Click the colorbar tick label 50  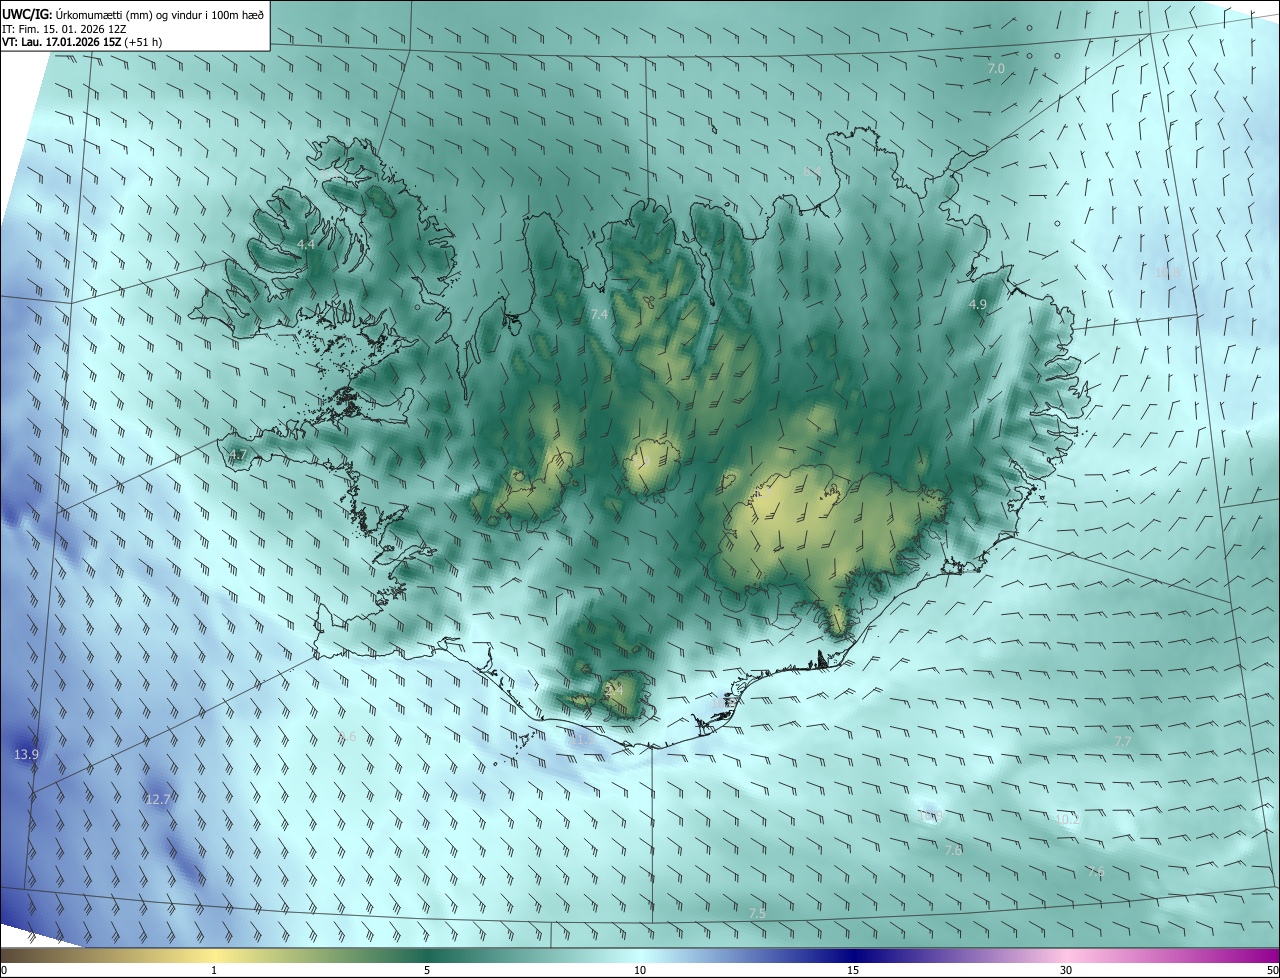(1273, 970)
